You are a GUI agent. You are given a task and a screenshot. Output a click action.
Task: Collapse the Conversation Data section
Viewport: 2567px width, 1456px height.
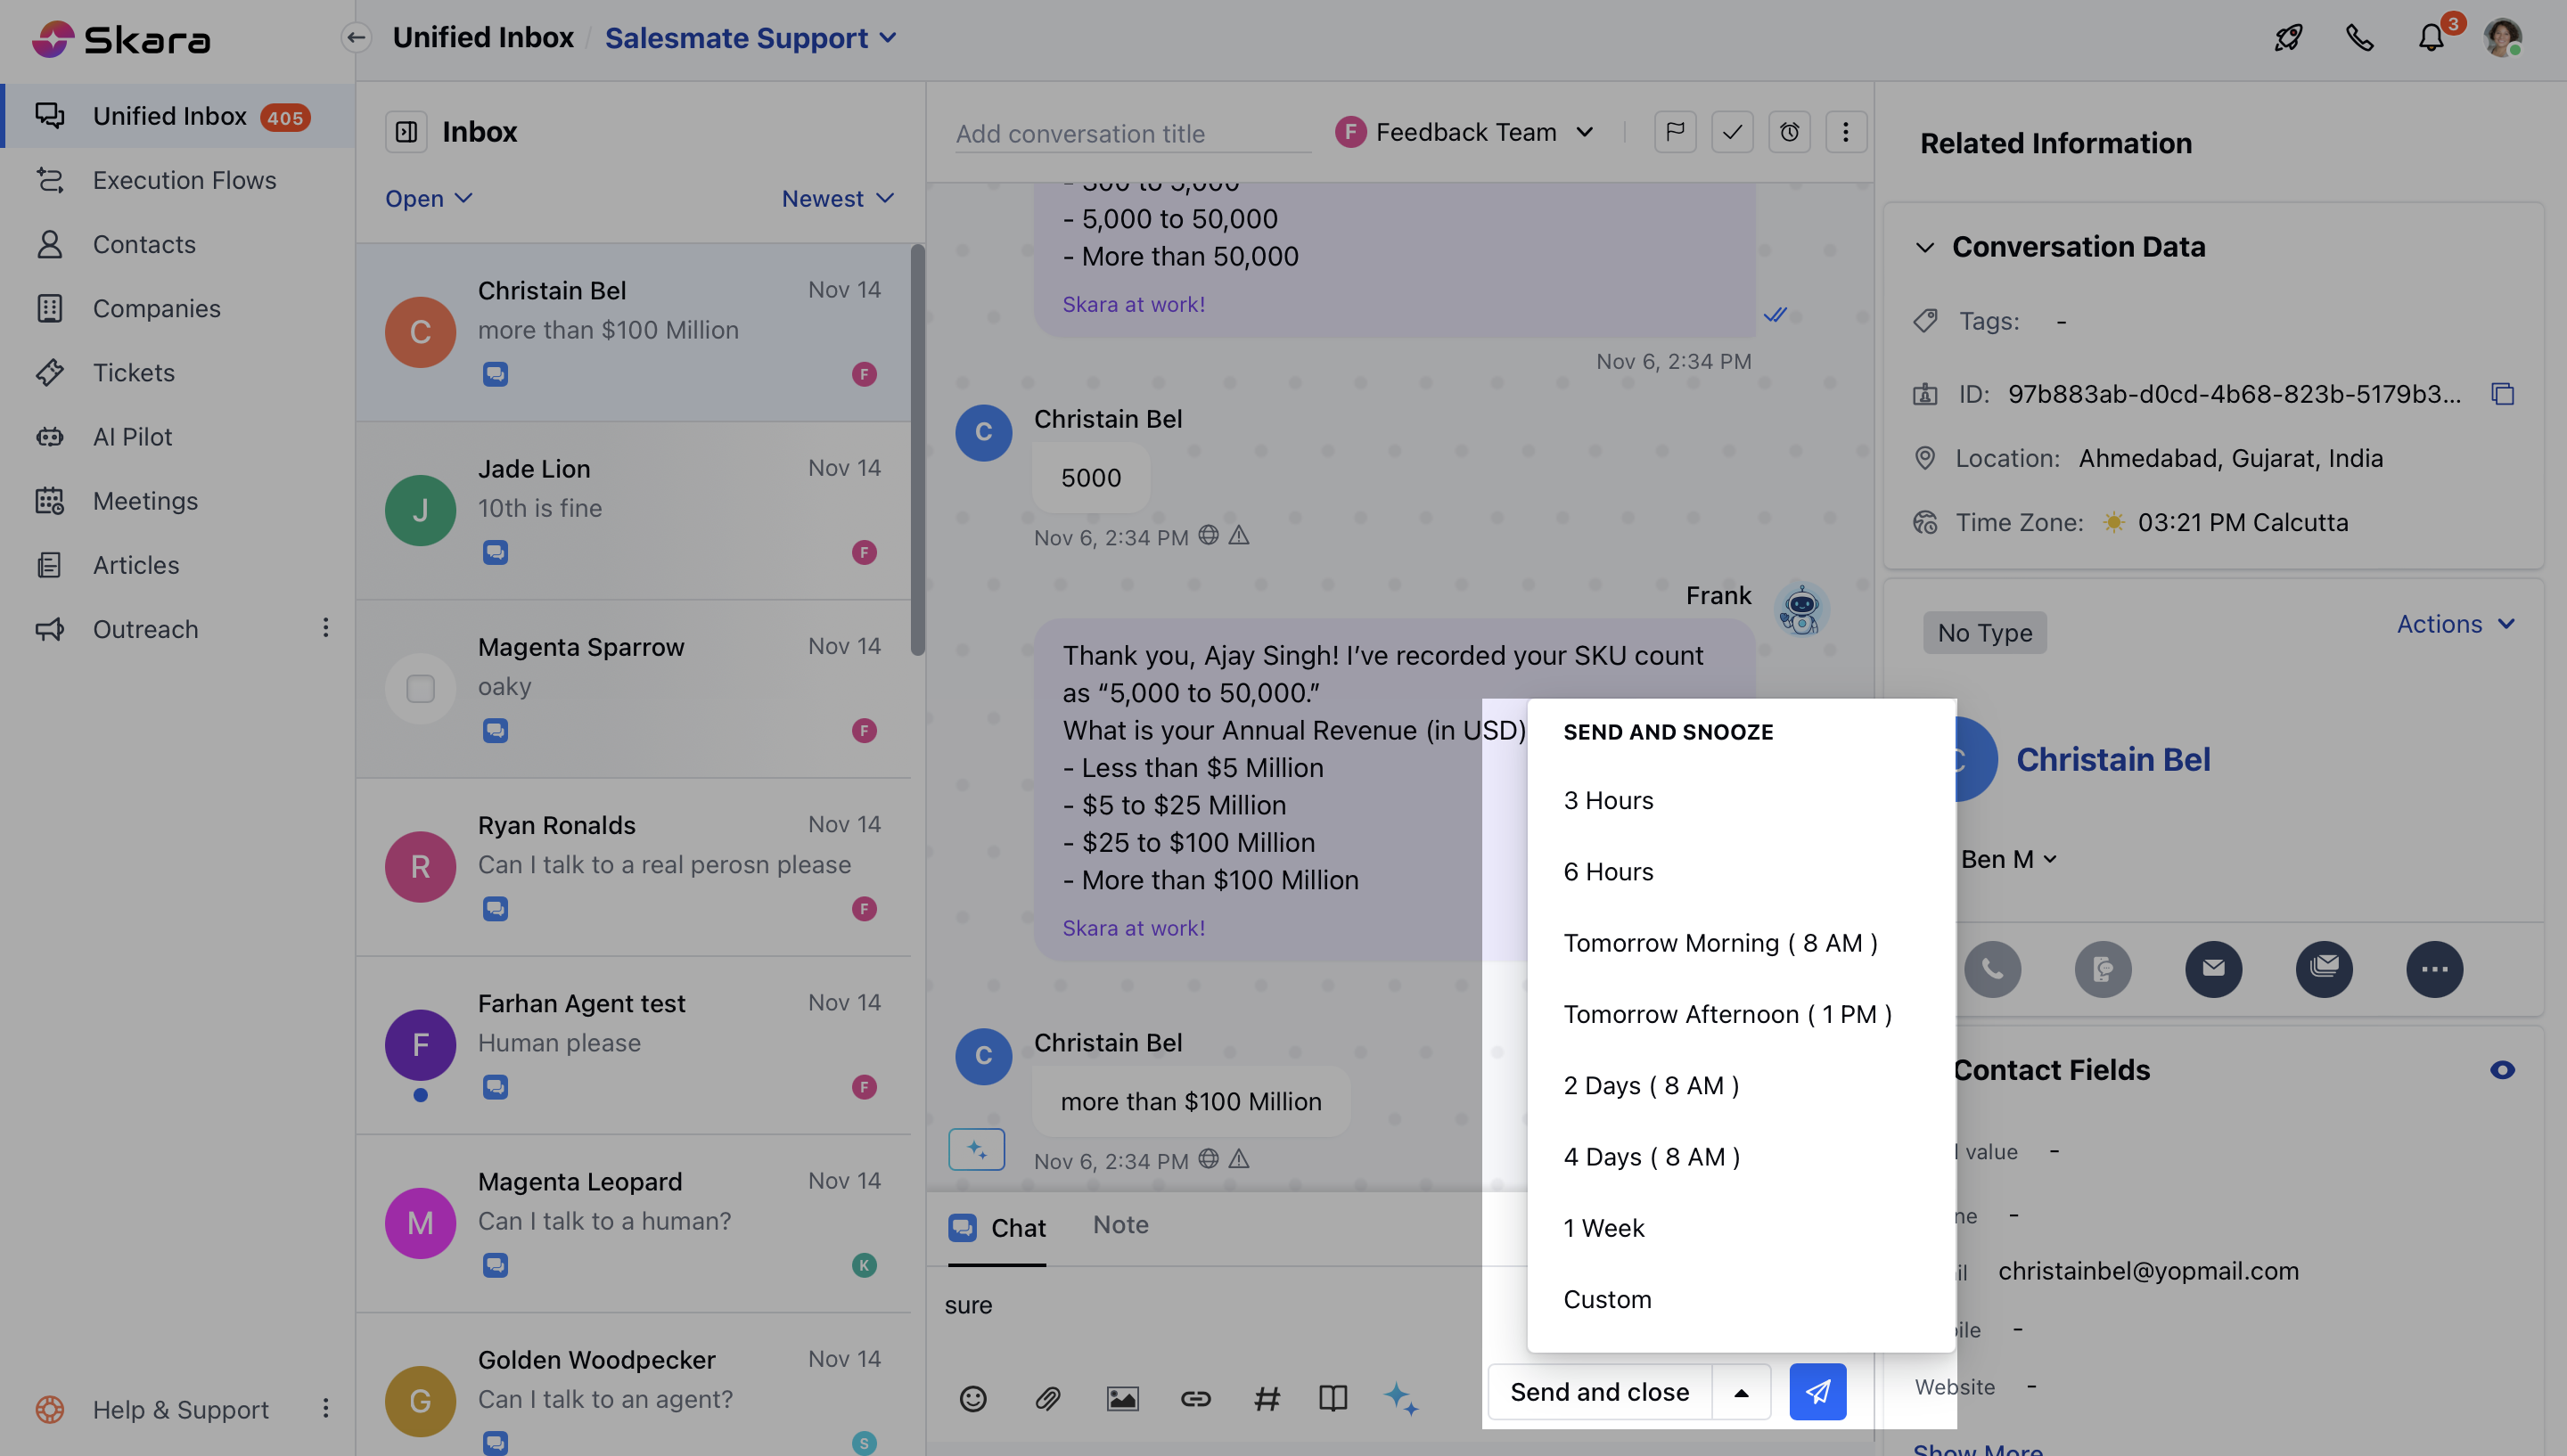pos(1925,247)
